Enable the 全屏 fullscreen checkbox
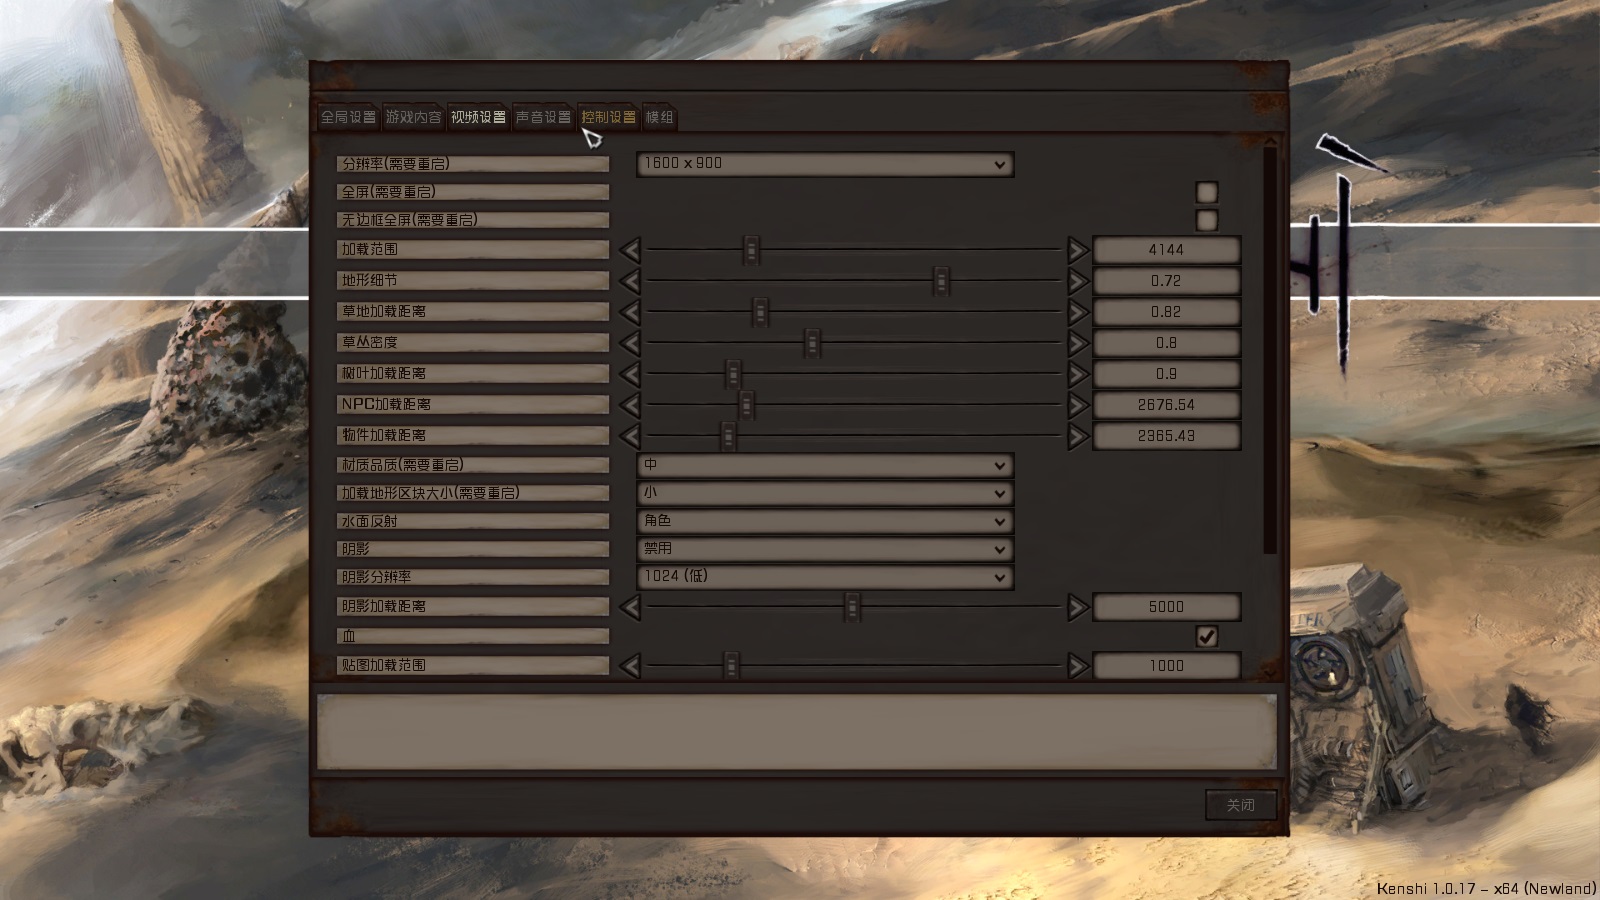This screenshot has width=1600, height=900. pos(1207,192)
